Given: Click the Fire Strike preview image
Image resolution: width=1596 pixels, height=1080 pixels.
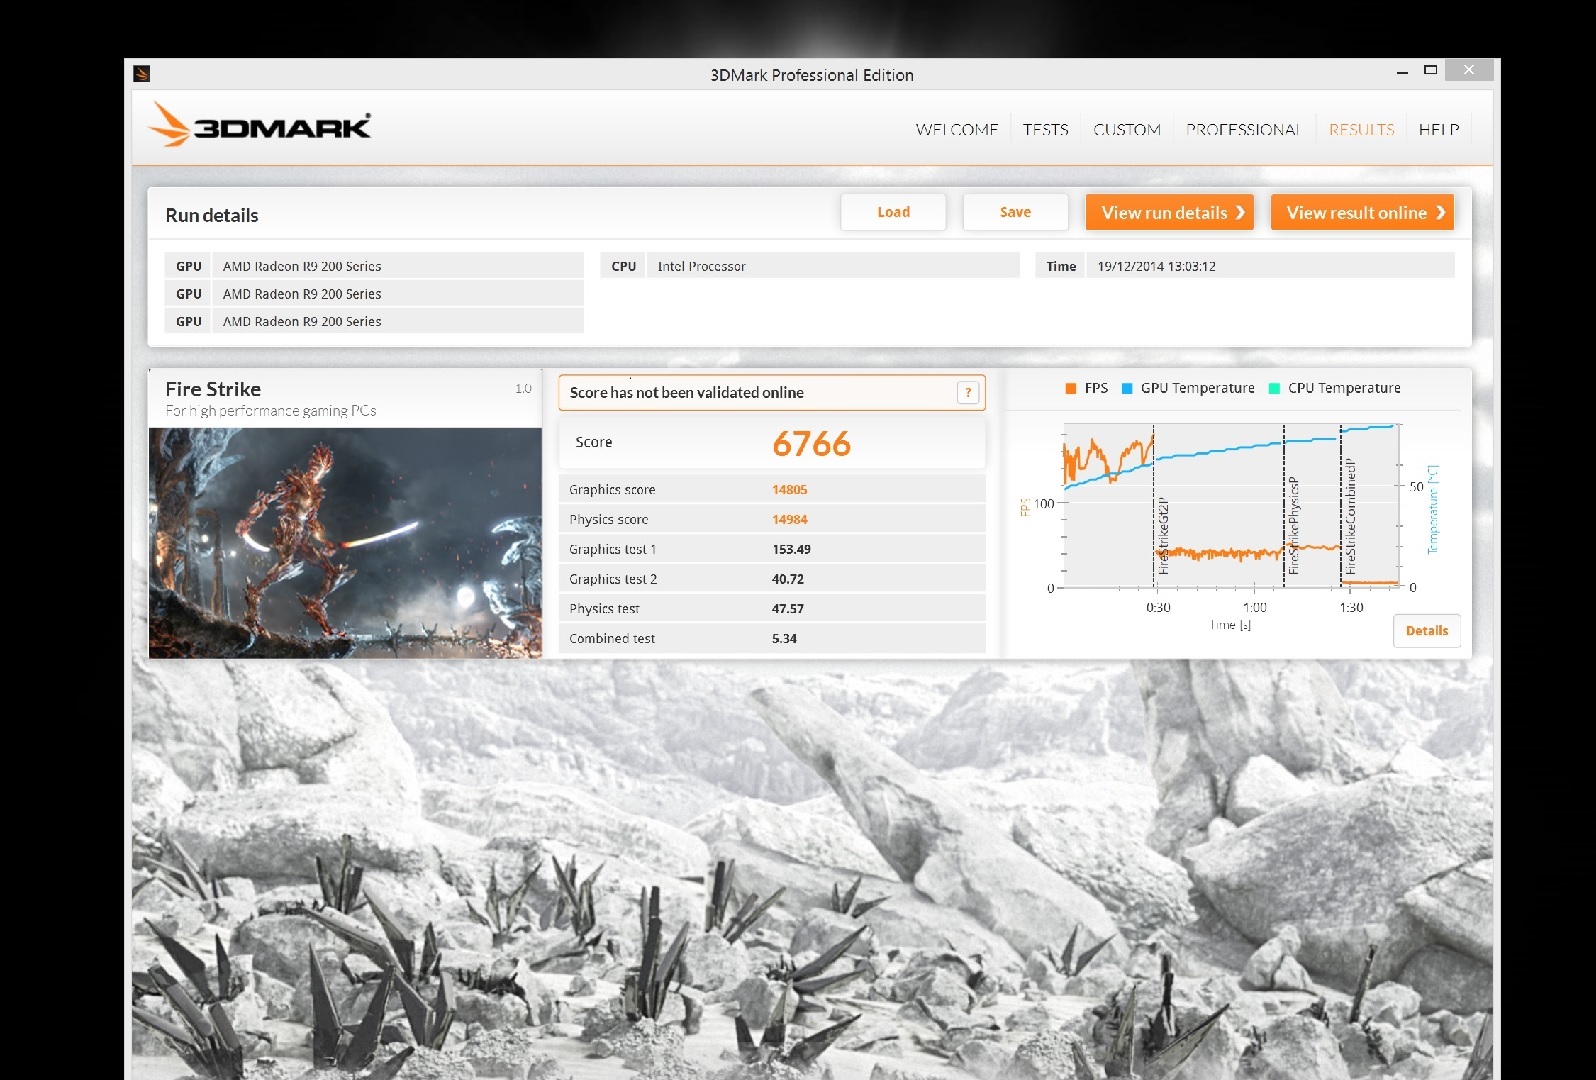Looking at the screenshot, I should (x=345, y=543).
